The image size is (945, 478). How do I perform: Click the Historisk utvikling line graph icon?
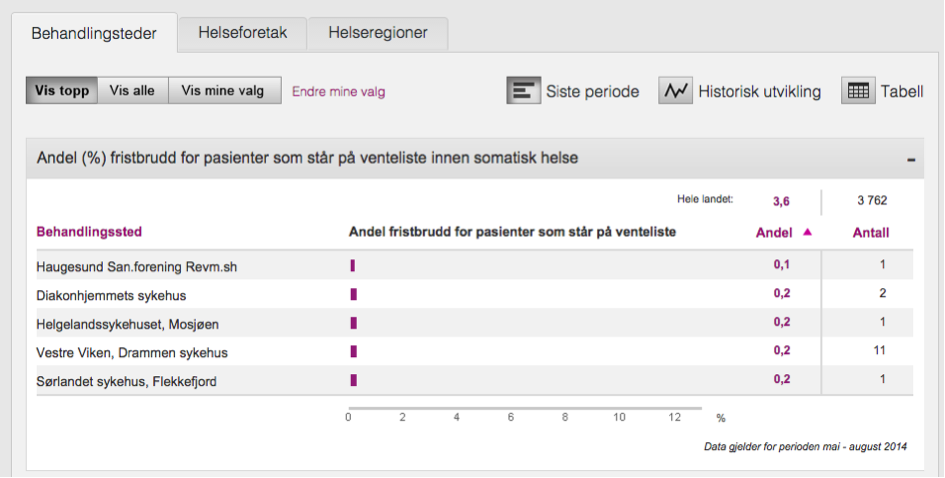[676, 91]
